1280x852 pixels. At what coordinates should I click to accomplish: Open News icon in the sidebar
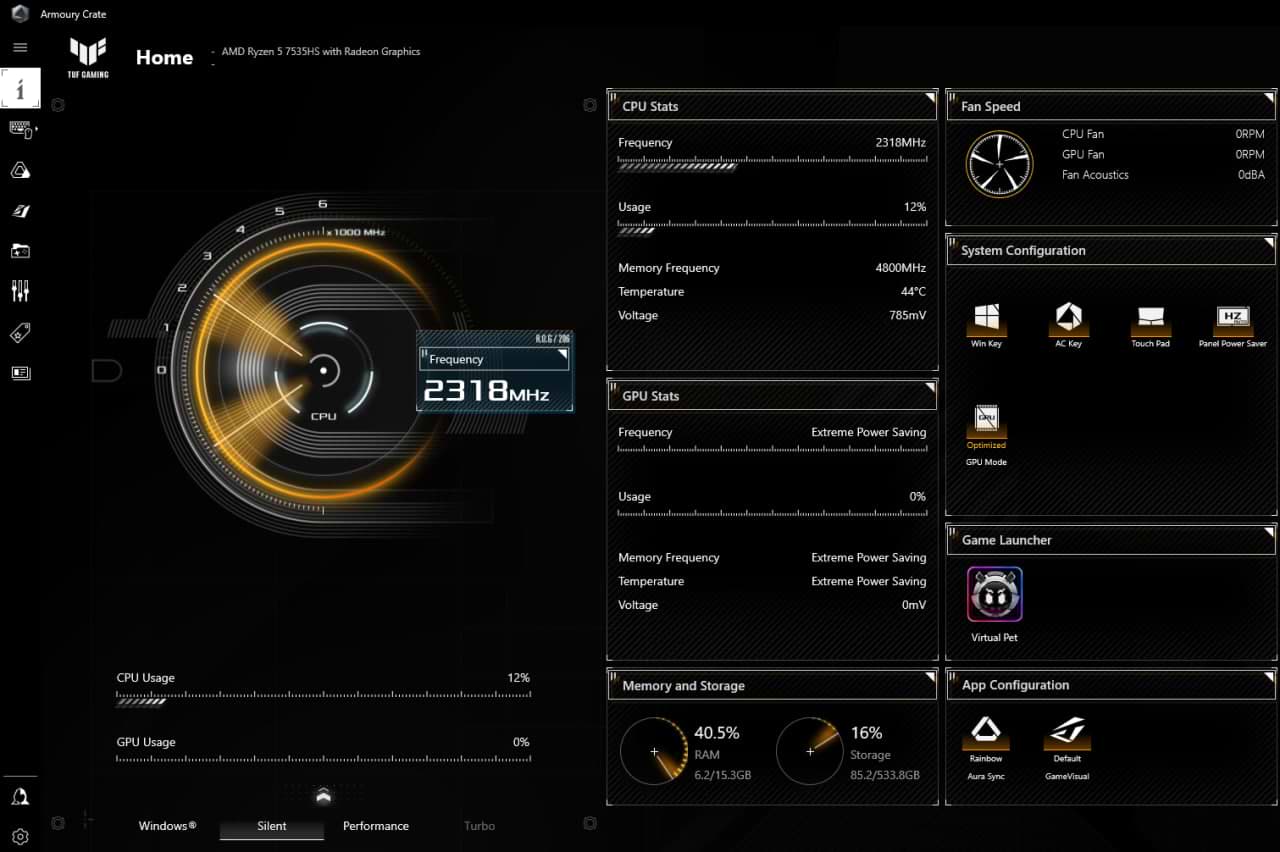tap(20, 373)
